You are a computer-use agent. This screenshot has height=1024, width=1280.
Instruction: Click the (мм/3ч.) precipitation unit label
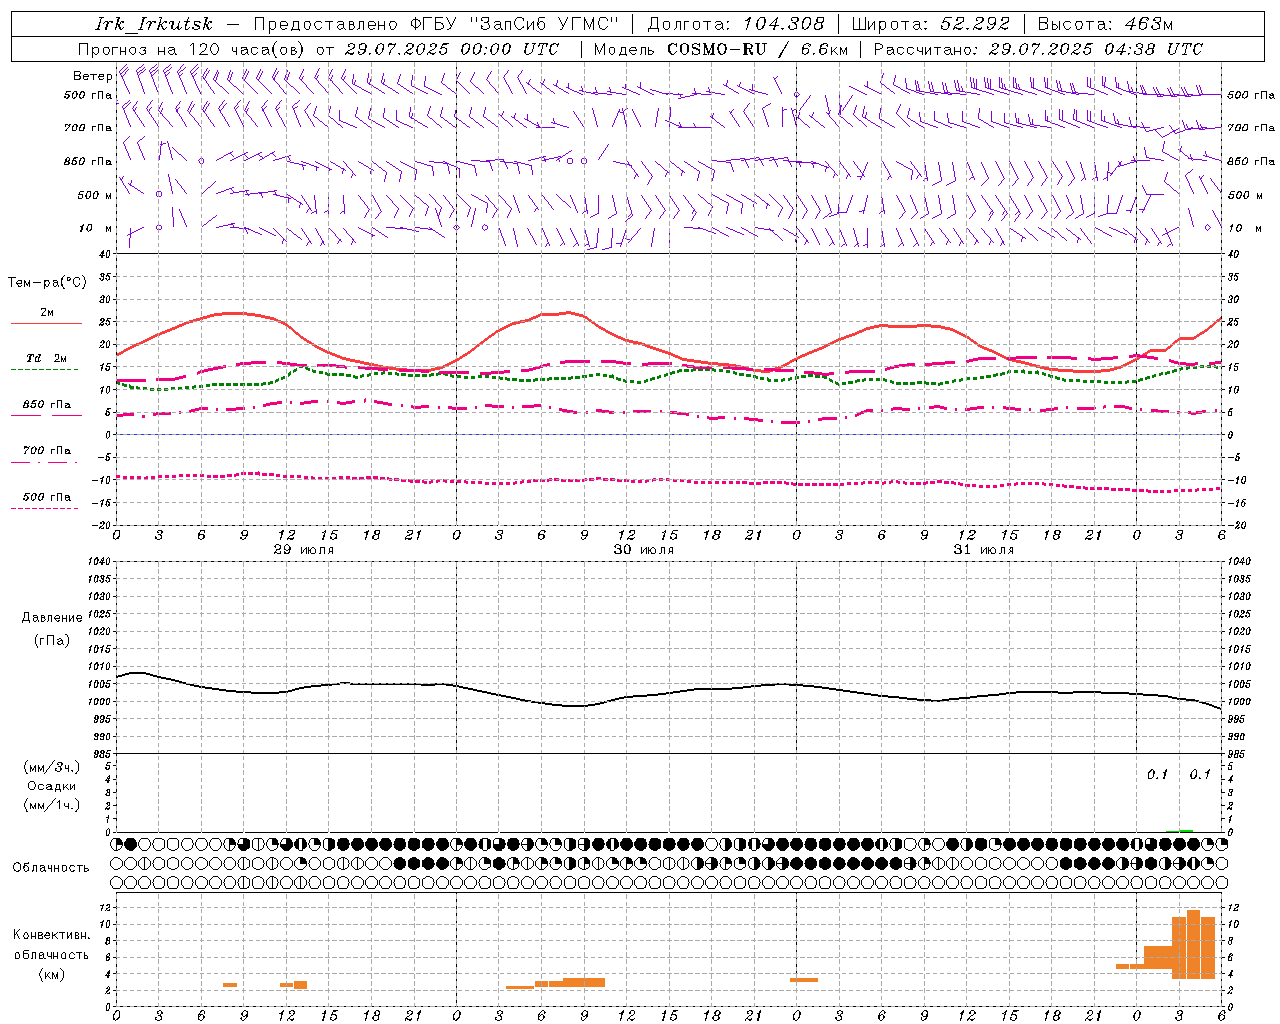[52, 767]
